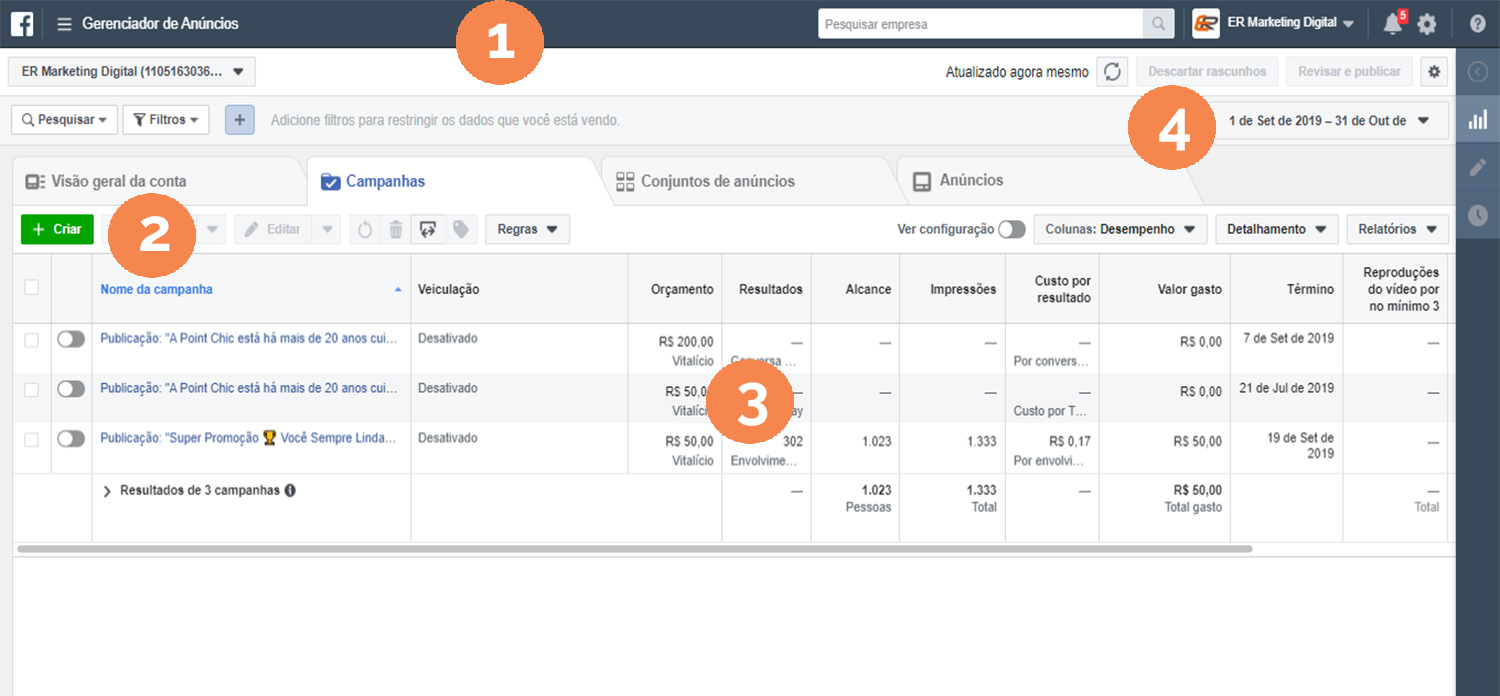This screenshot has height=696, width=1500.
Task: Open the date range dropdown
Action: coord(1328,121)
